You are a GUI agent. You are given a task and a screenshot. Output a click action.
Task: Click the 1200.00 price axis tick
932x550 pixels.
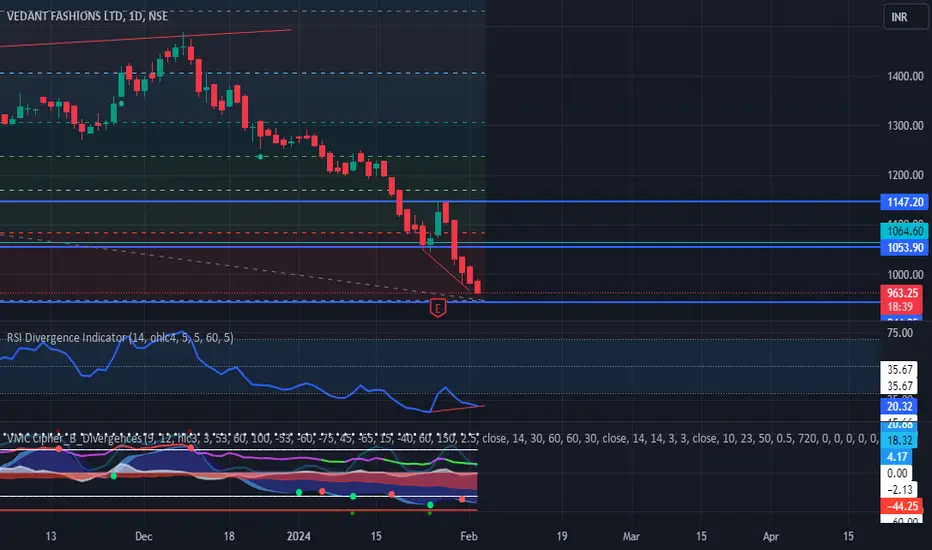tap(905, 175)
